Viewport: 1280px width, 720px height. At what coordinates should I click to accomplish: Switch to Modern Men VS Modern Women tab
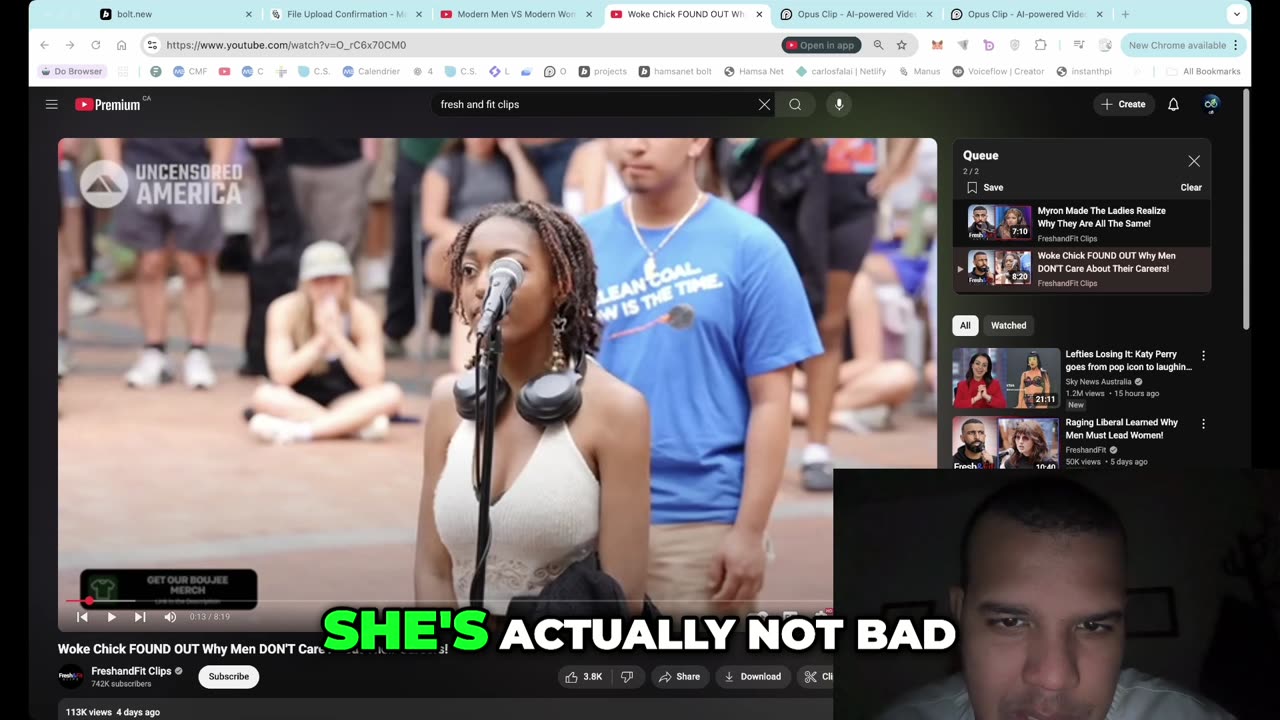tap(517, 14)
